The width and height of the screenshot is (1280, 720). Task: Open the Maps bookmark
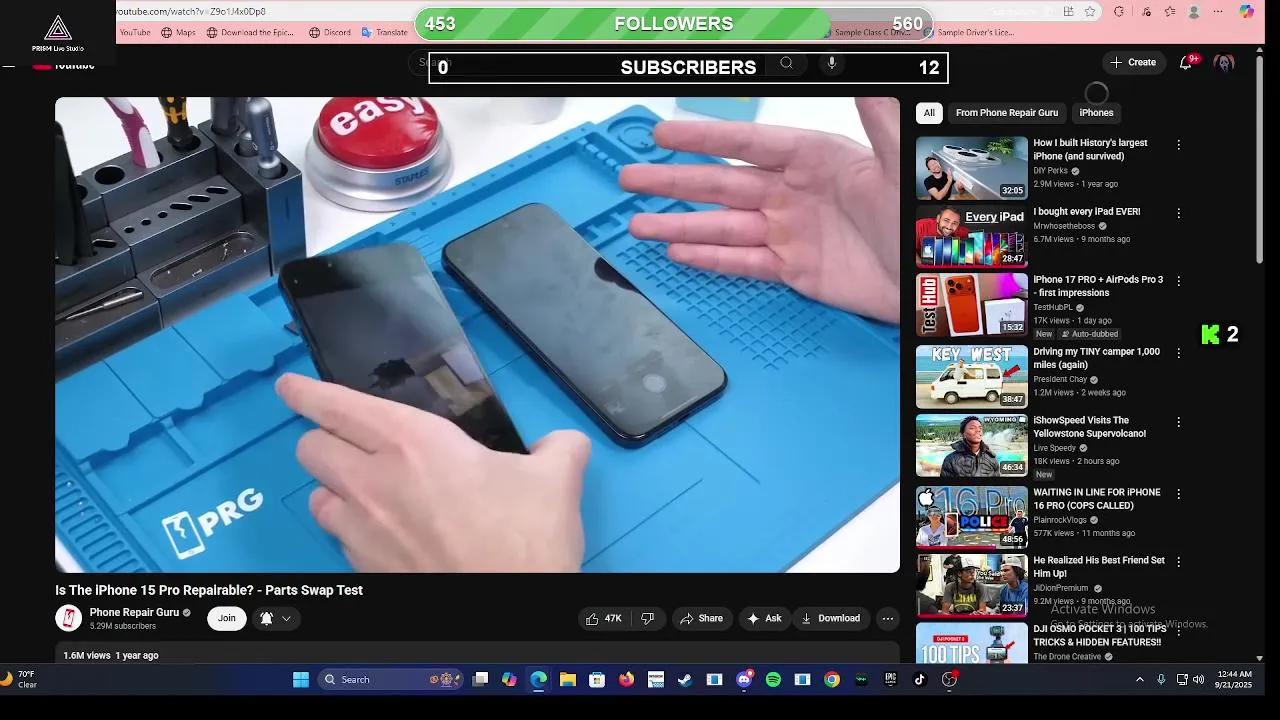178,32
